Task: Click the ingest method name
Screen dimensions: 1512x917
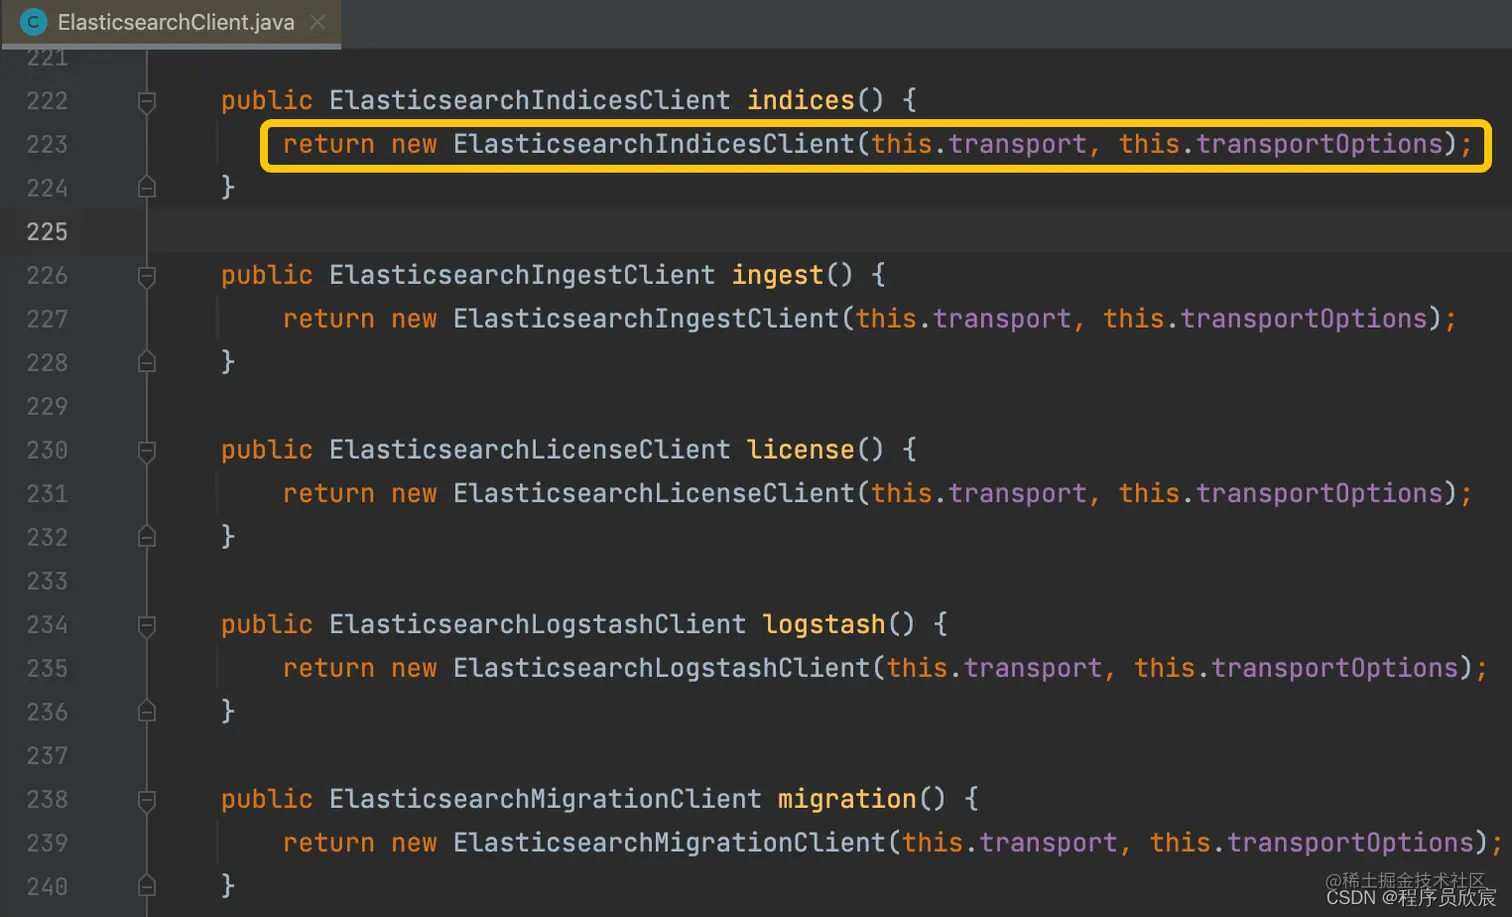Action: [x=777, y=275]
